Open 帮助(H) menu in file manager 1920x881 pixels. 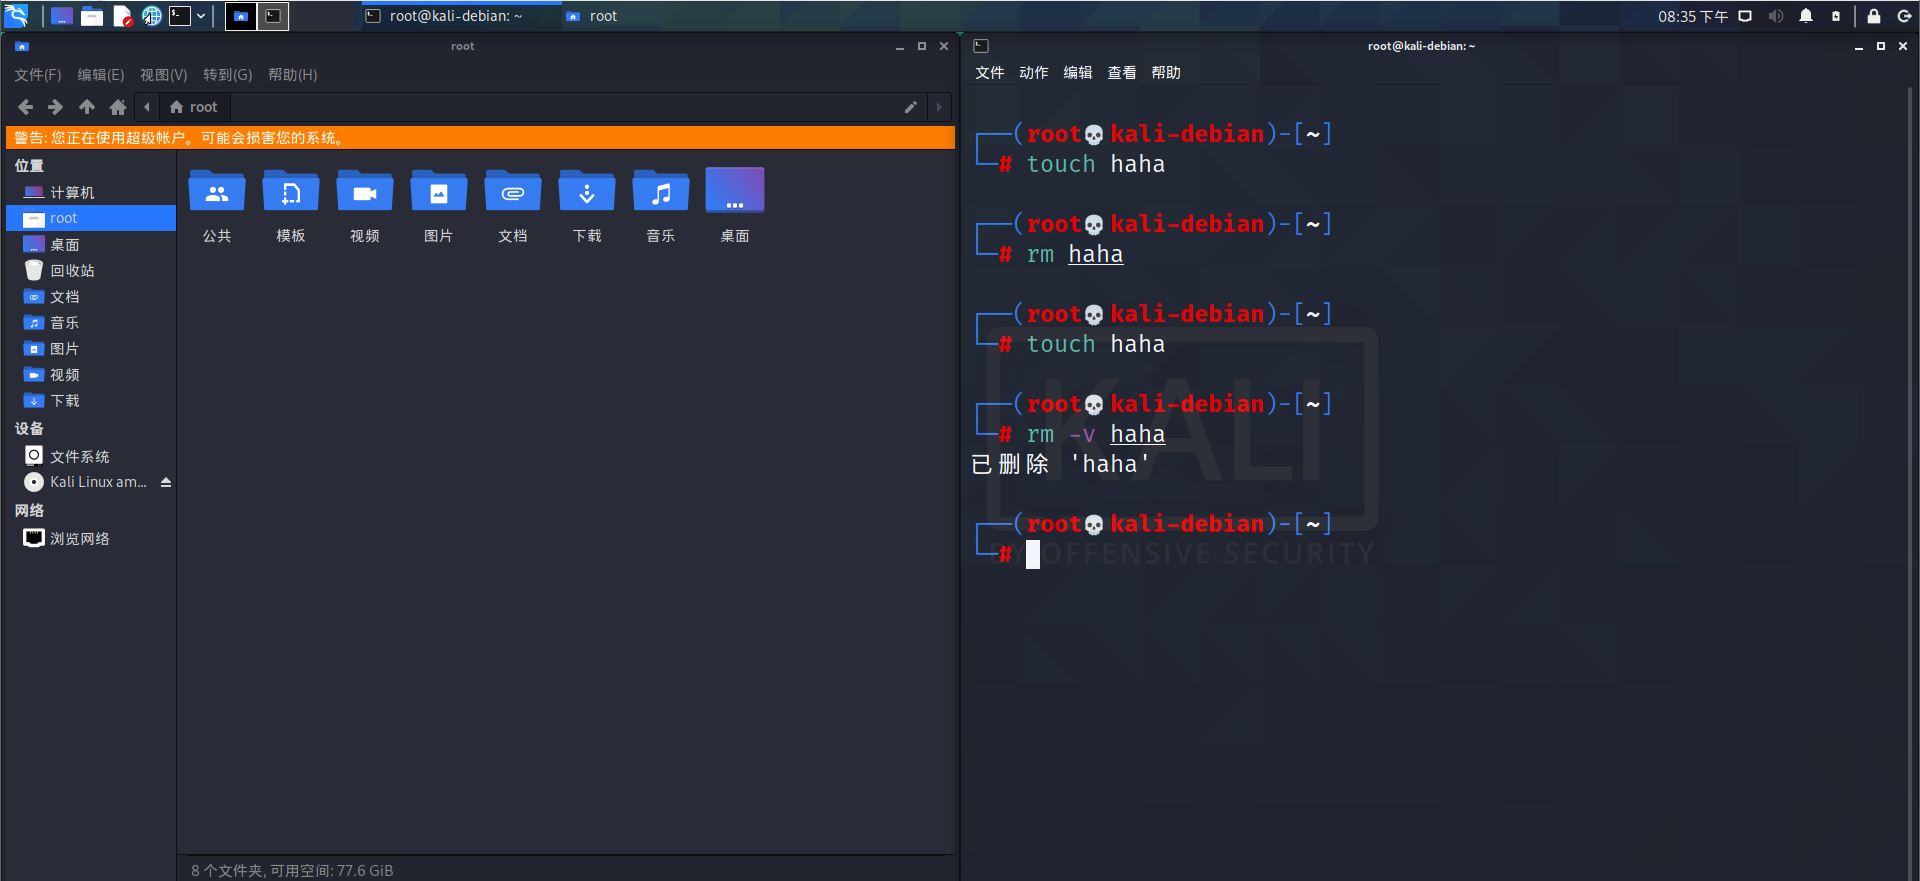[293, 75]
